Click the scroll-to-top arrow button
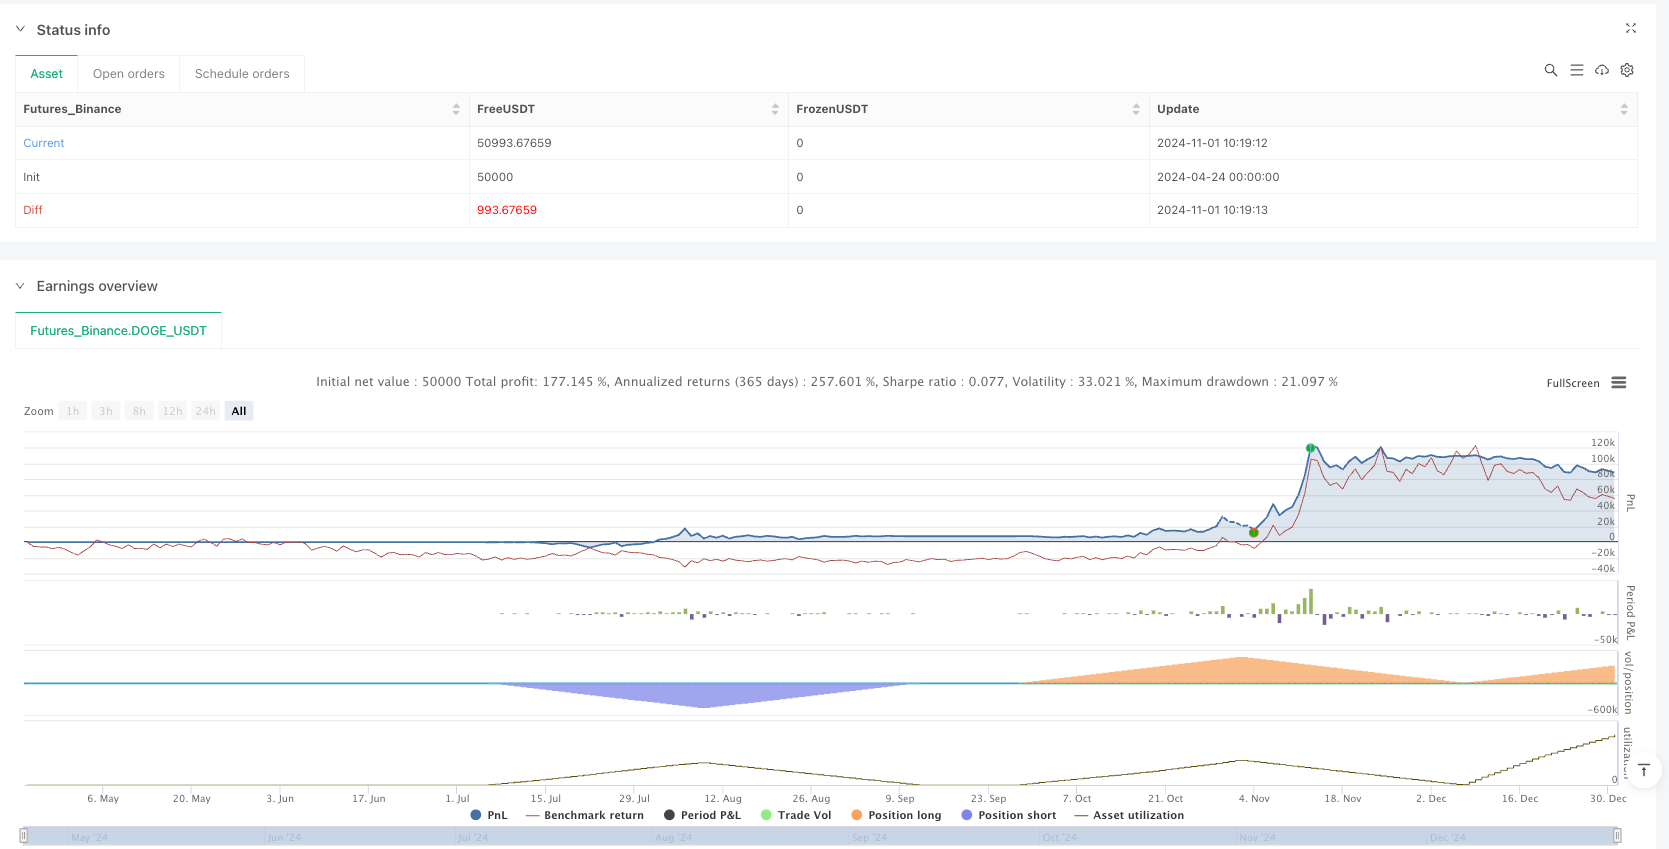1669x849 pixels. click(x=1643, y=770)
